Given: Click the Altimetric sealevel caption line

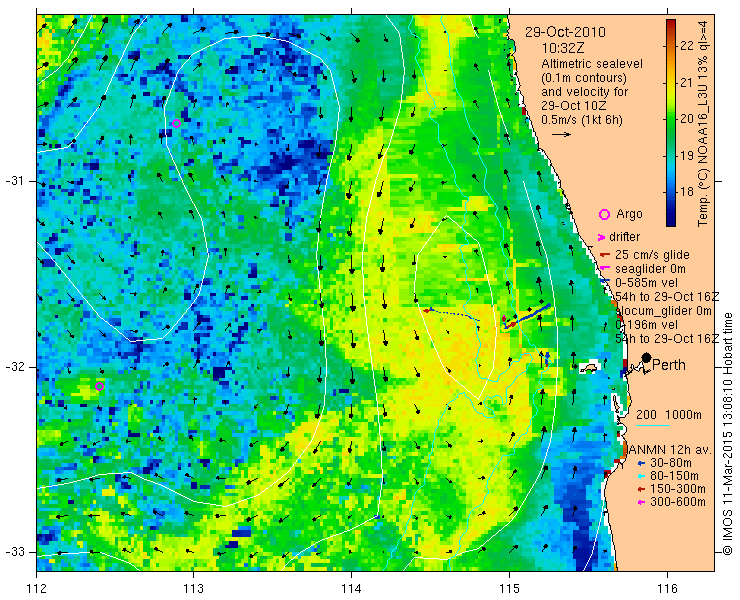Looking at the screenshot, I should (x=592, y=64).
